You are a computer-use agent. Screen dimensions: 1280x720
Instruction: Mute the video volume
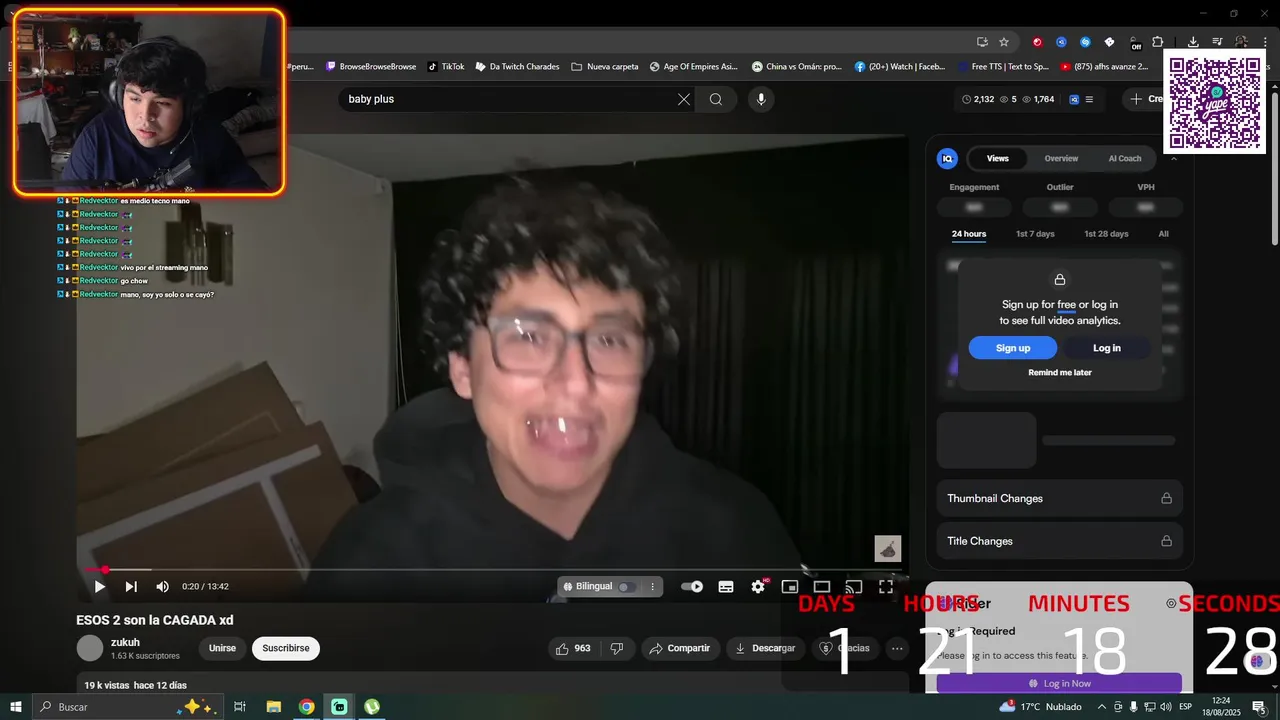point(162,587)
